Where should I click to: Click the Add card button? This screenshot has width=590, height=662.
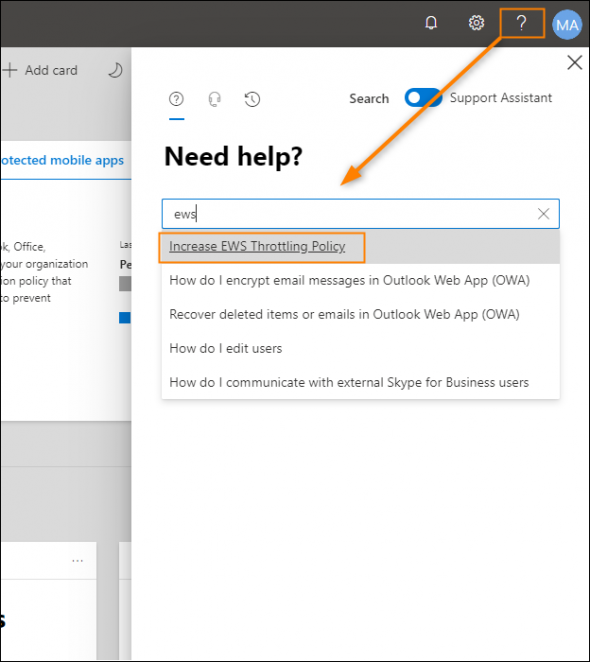41,70
